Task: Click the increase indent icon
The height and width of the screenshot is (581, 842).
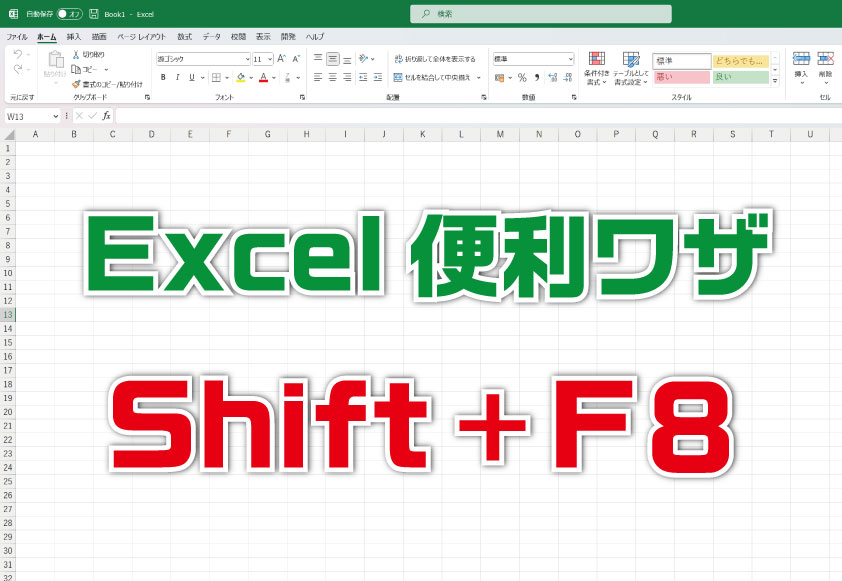Action: 378,77
